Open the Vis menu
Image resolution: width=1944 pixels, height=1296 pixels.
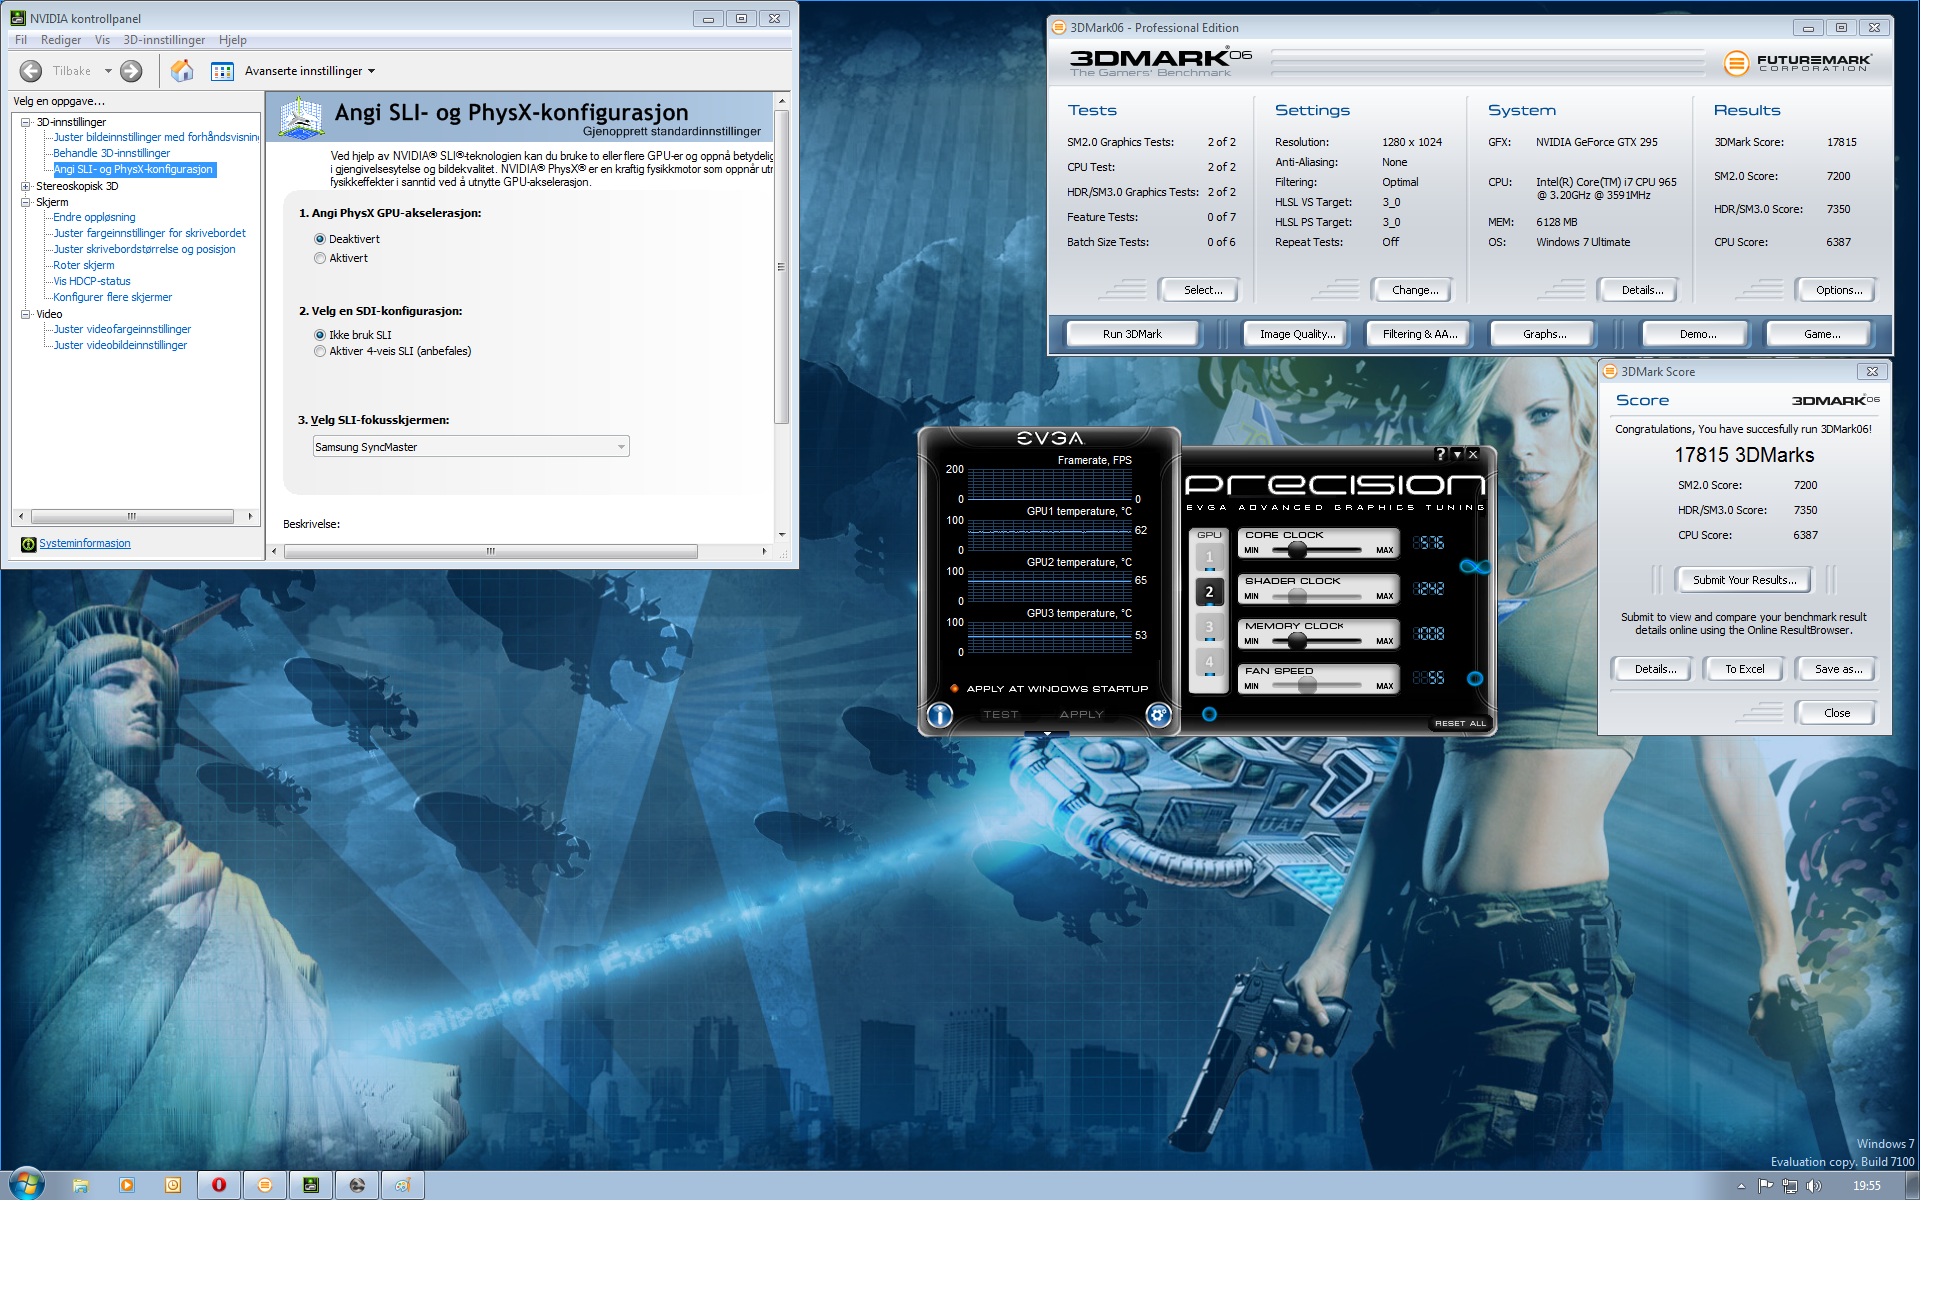pos(102,40)
